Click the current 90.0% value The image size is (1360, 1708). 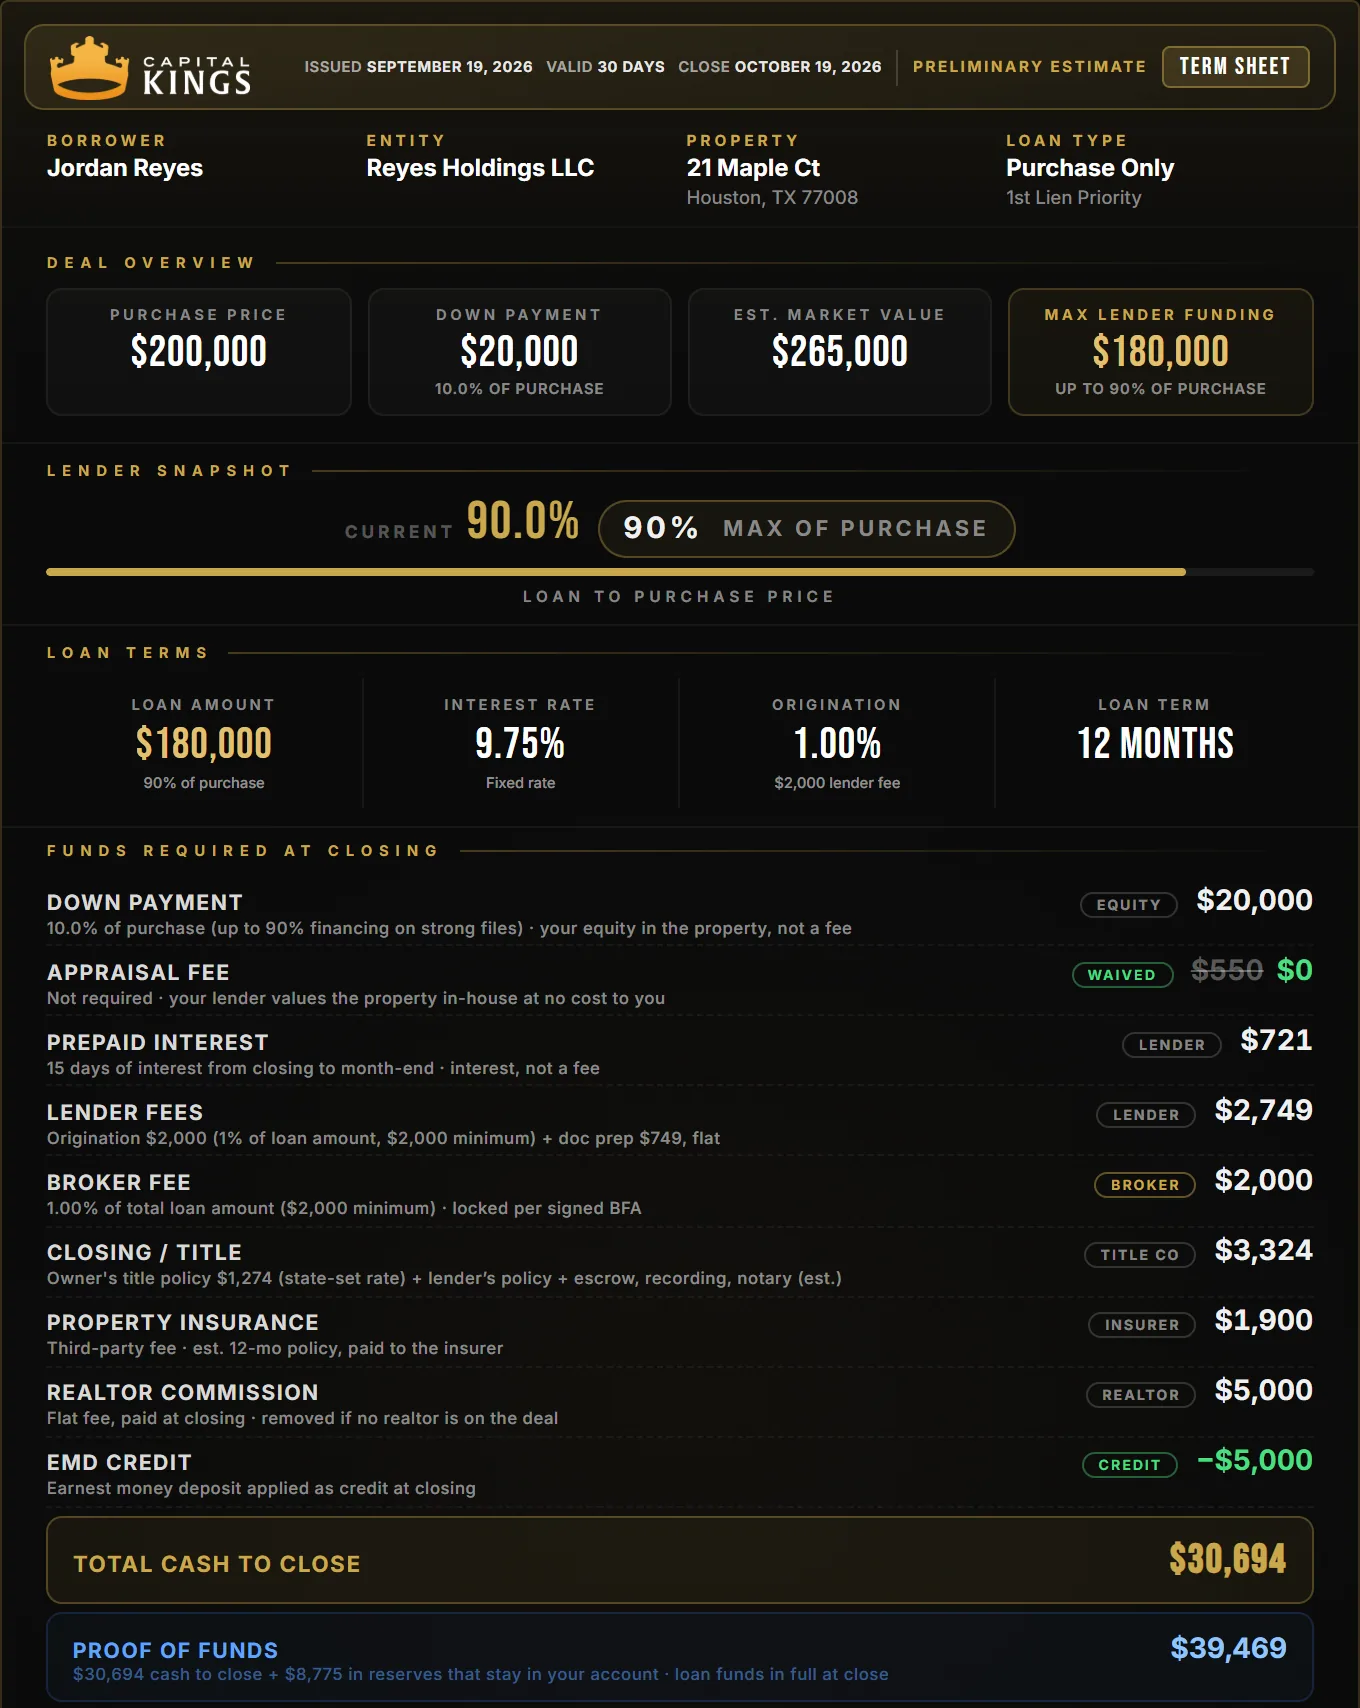(523, 522)
